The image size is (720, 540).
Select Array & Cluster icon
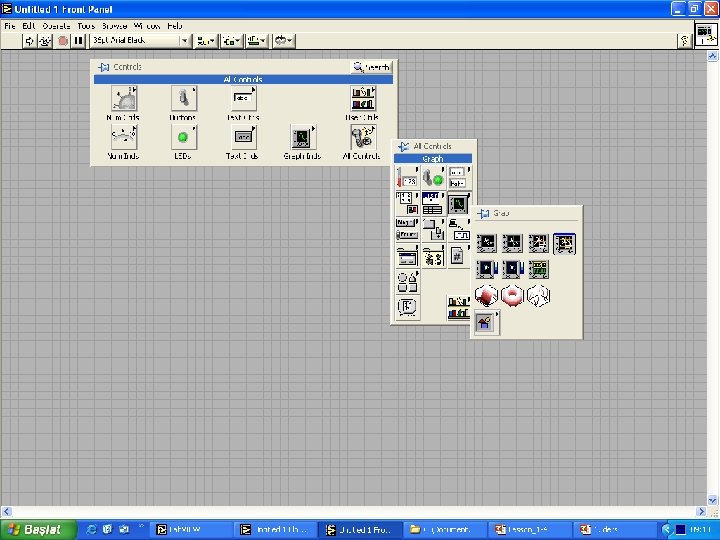pos(407,203)
